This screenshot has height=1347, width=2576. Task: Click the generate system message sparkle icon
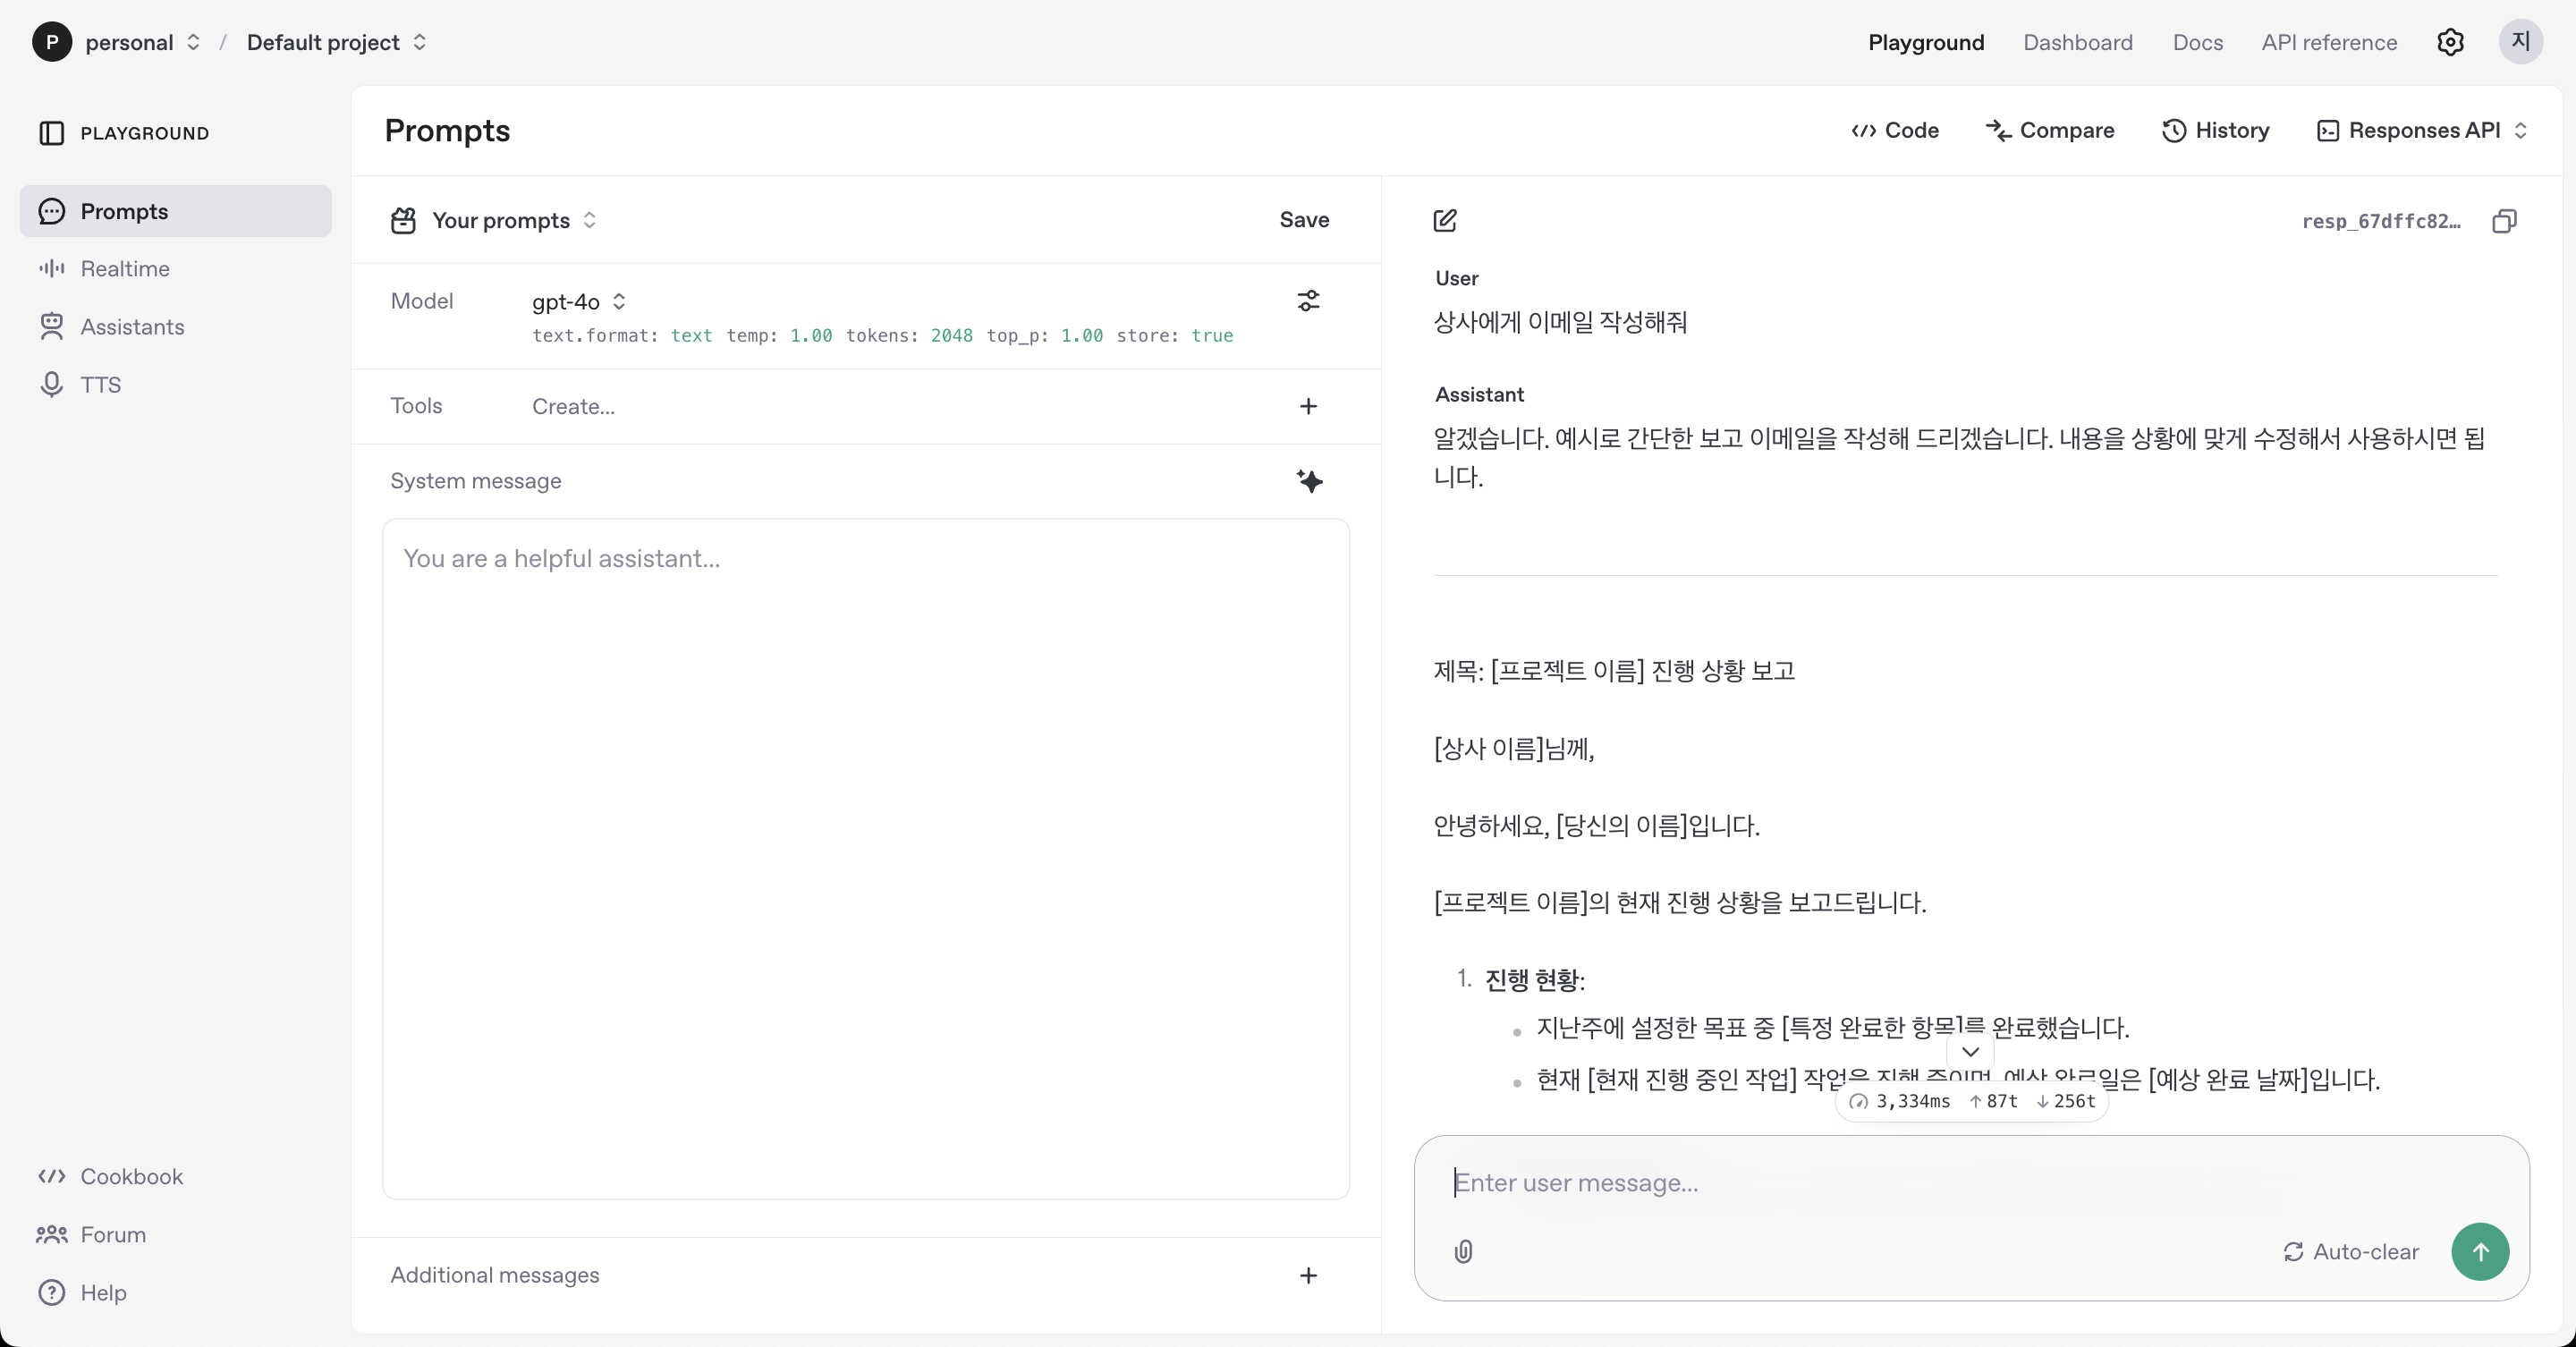[x=1309, y=481]
